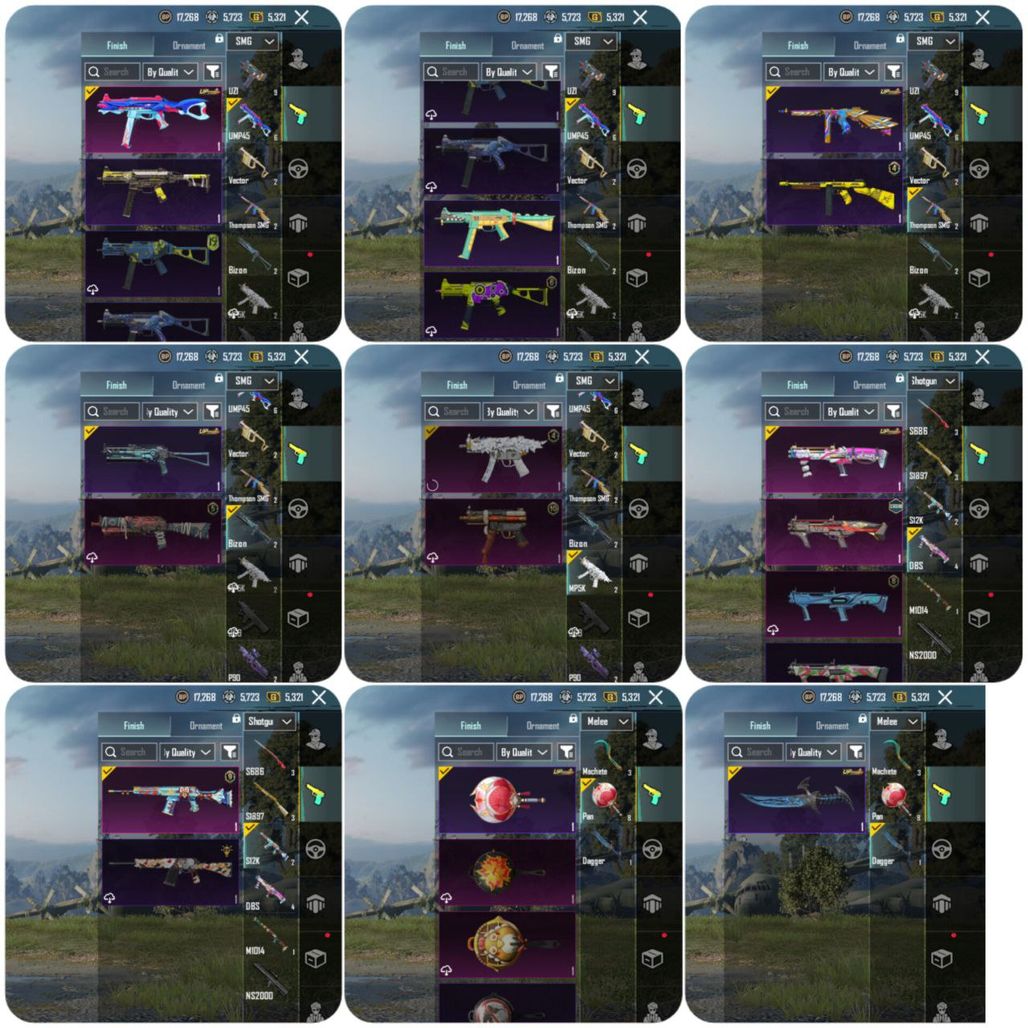This screenshot has width=1028, height=1028.
Task: Tap download cloud icon on fiery explosion pan skin
Action: pyautogui.click(x=446, y=897)
